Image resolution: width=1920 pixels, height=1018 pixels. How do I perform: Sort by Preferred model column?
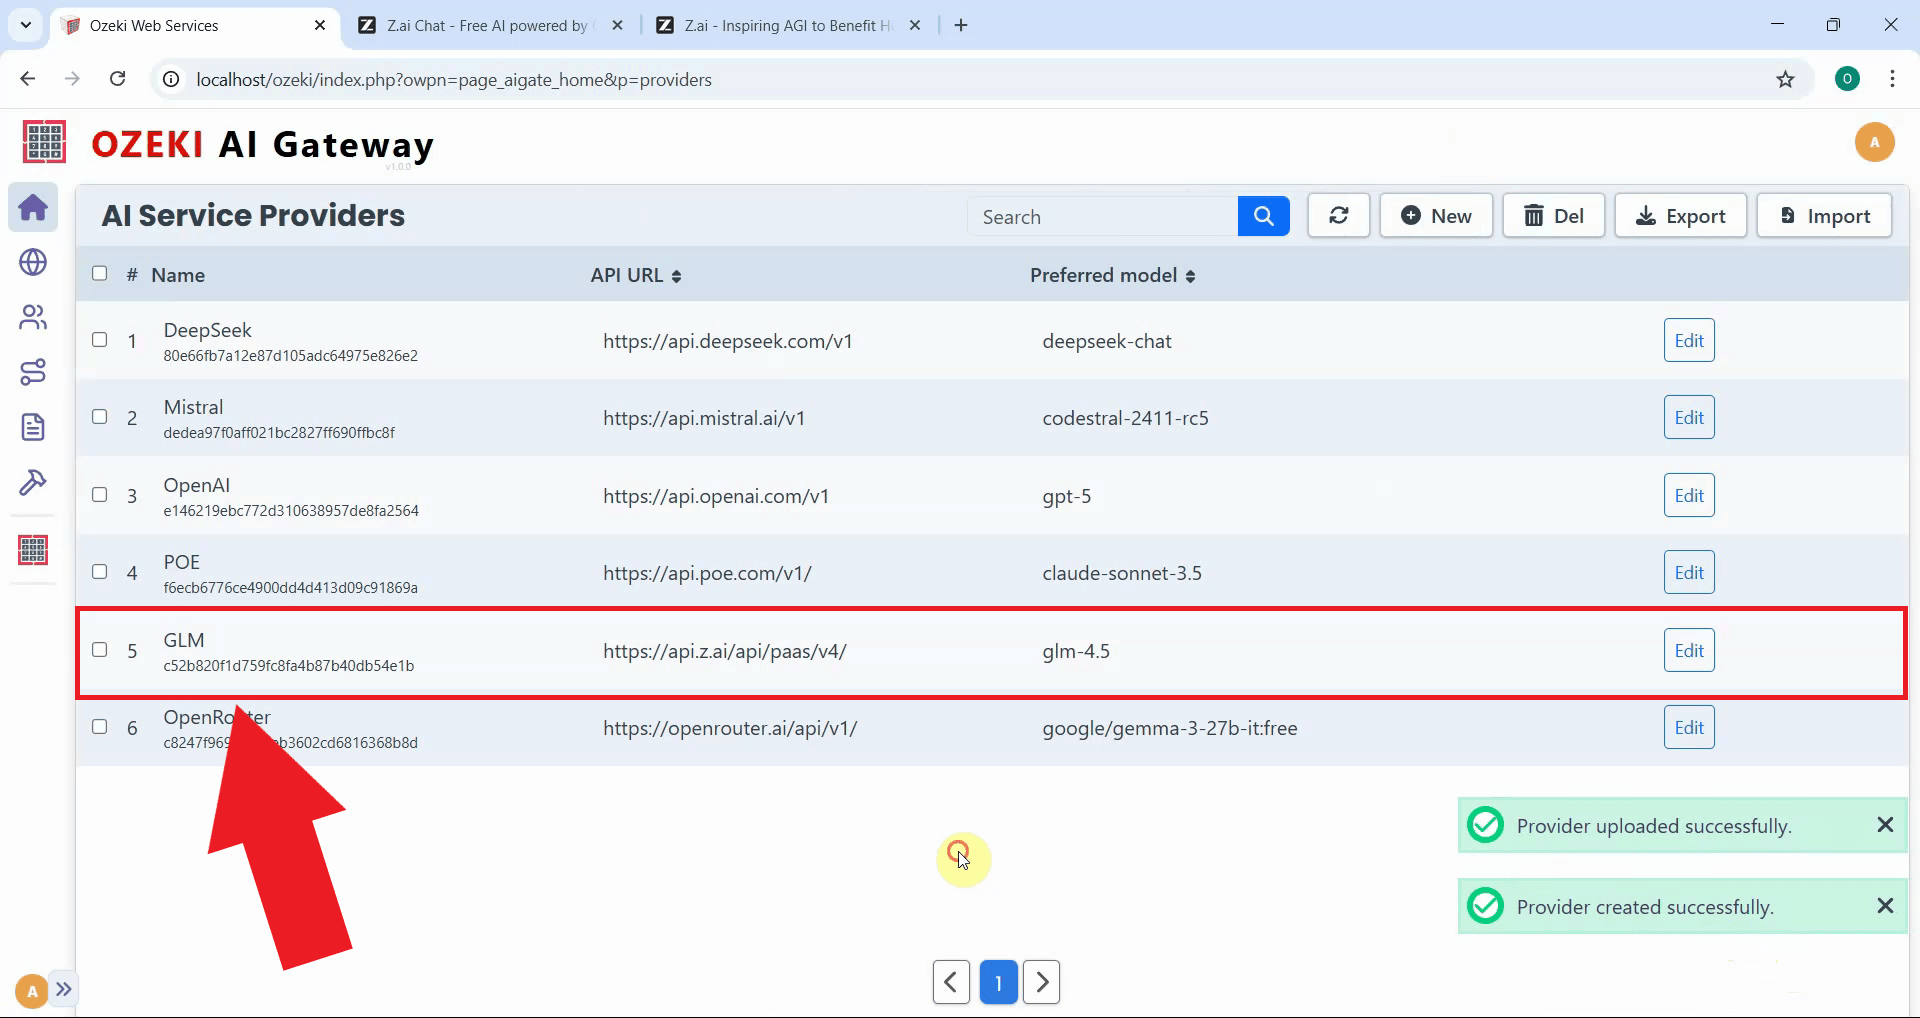point(1112,276)
